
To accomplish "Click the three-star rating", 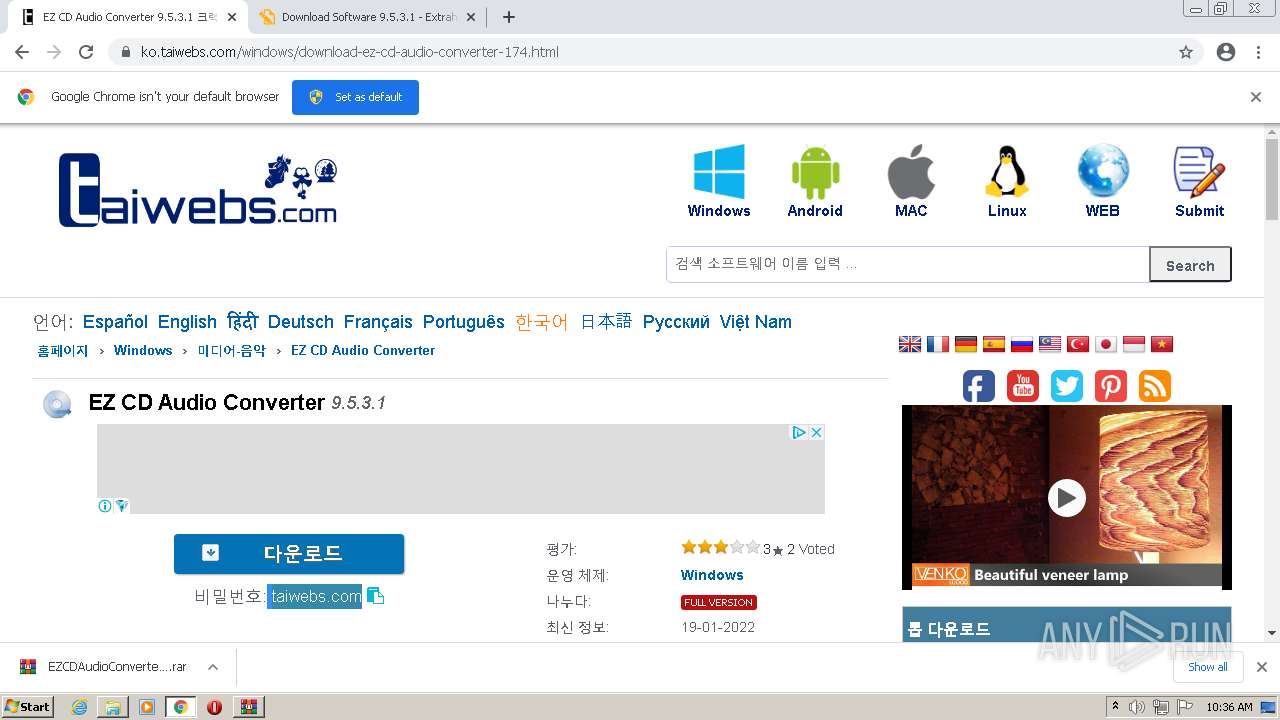I will [721, 547].
